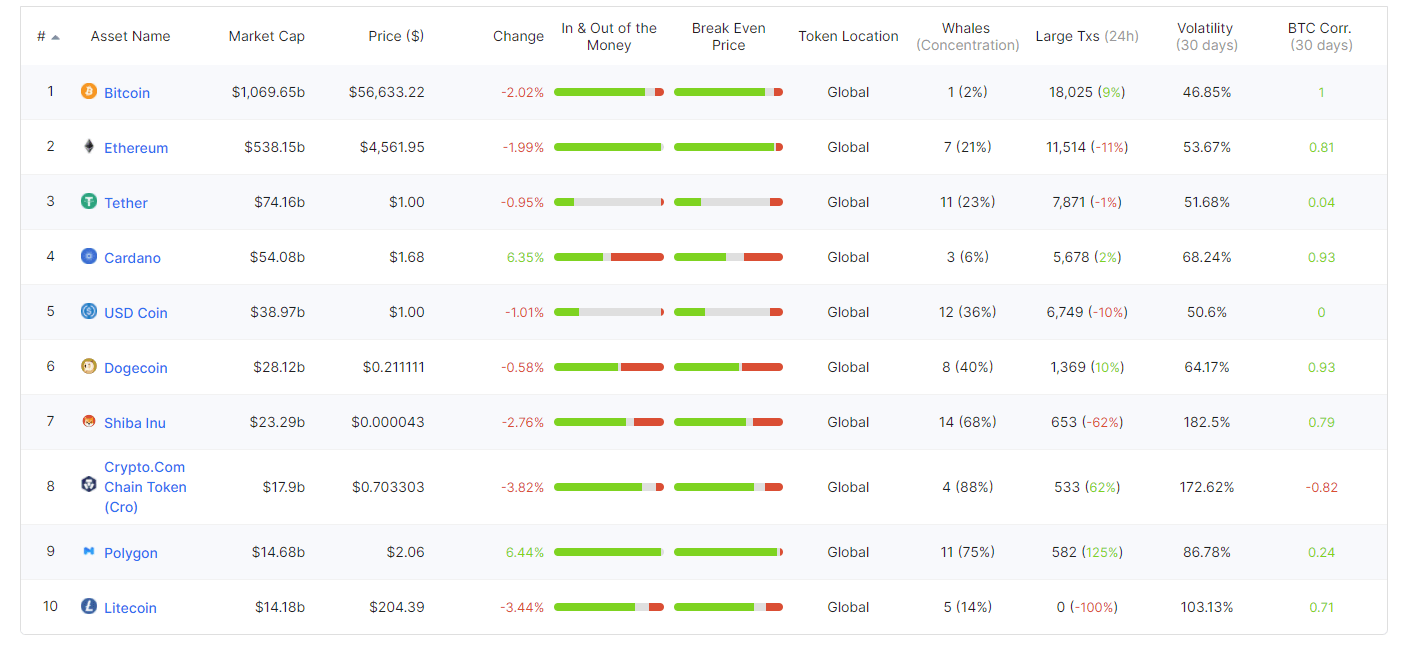This screenshot has height=648, width=1407.
Task: Click Dogecoin's Break Even Price bar
Action: (728, 367)
